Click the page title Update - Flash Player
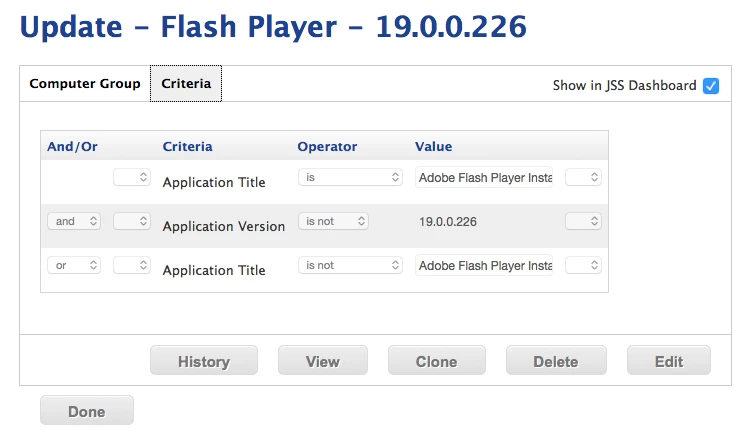Viewport: 750px width, 447px height. pyautogui.click(x=273, y=26)
